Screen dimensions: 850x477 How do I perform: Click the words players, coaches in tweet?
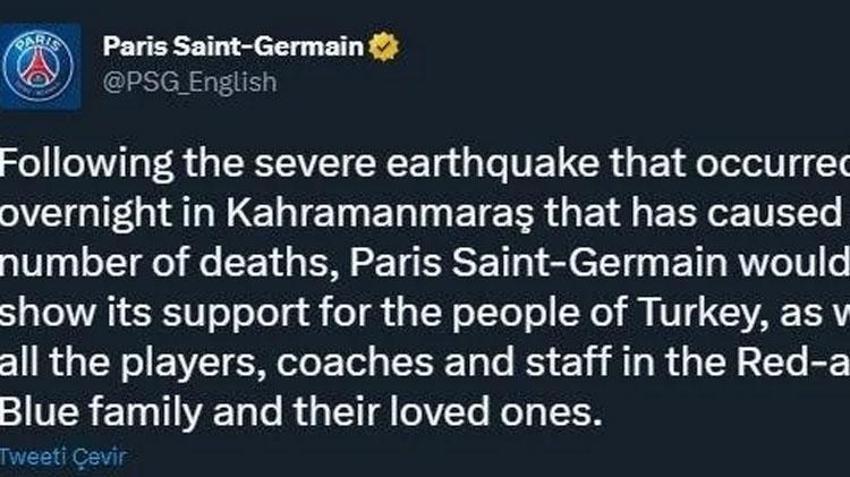276,363
